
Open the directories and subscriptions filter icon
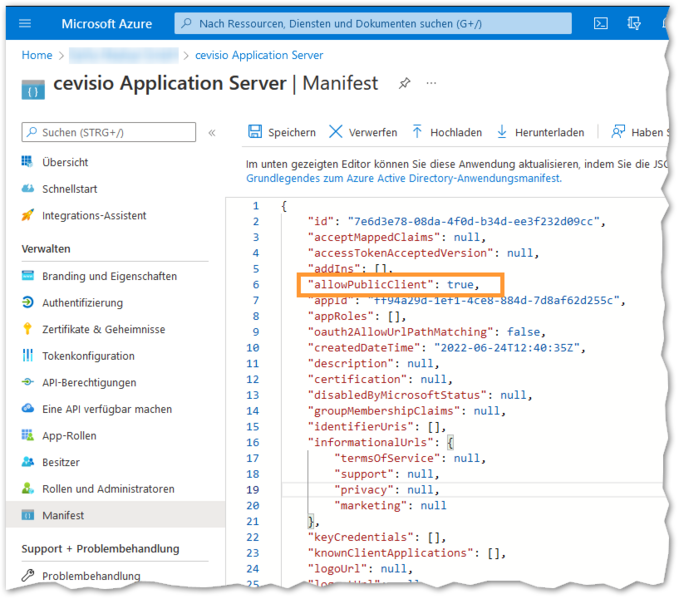pos(634,23)
